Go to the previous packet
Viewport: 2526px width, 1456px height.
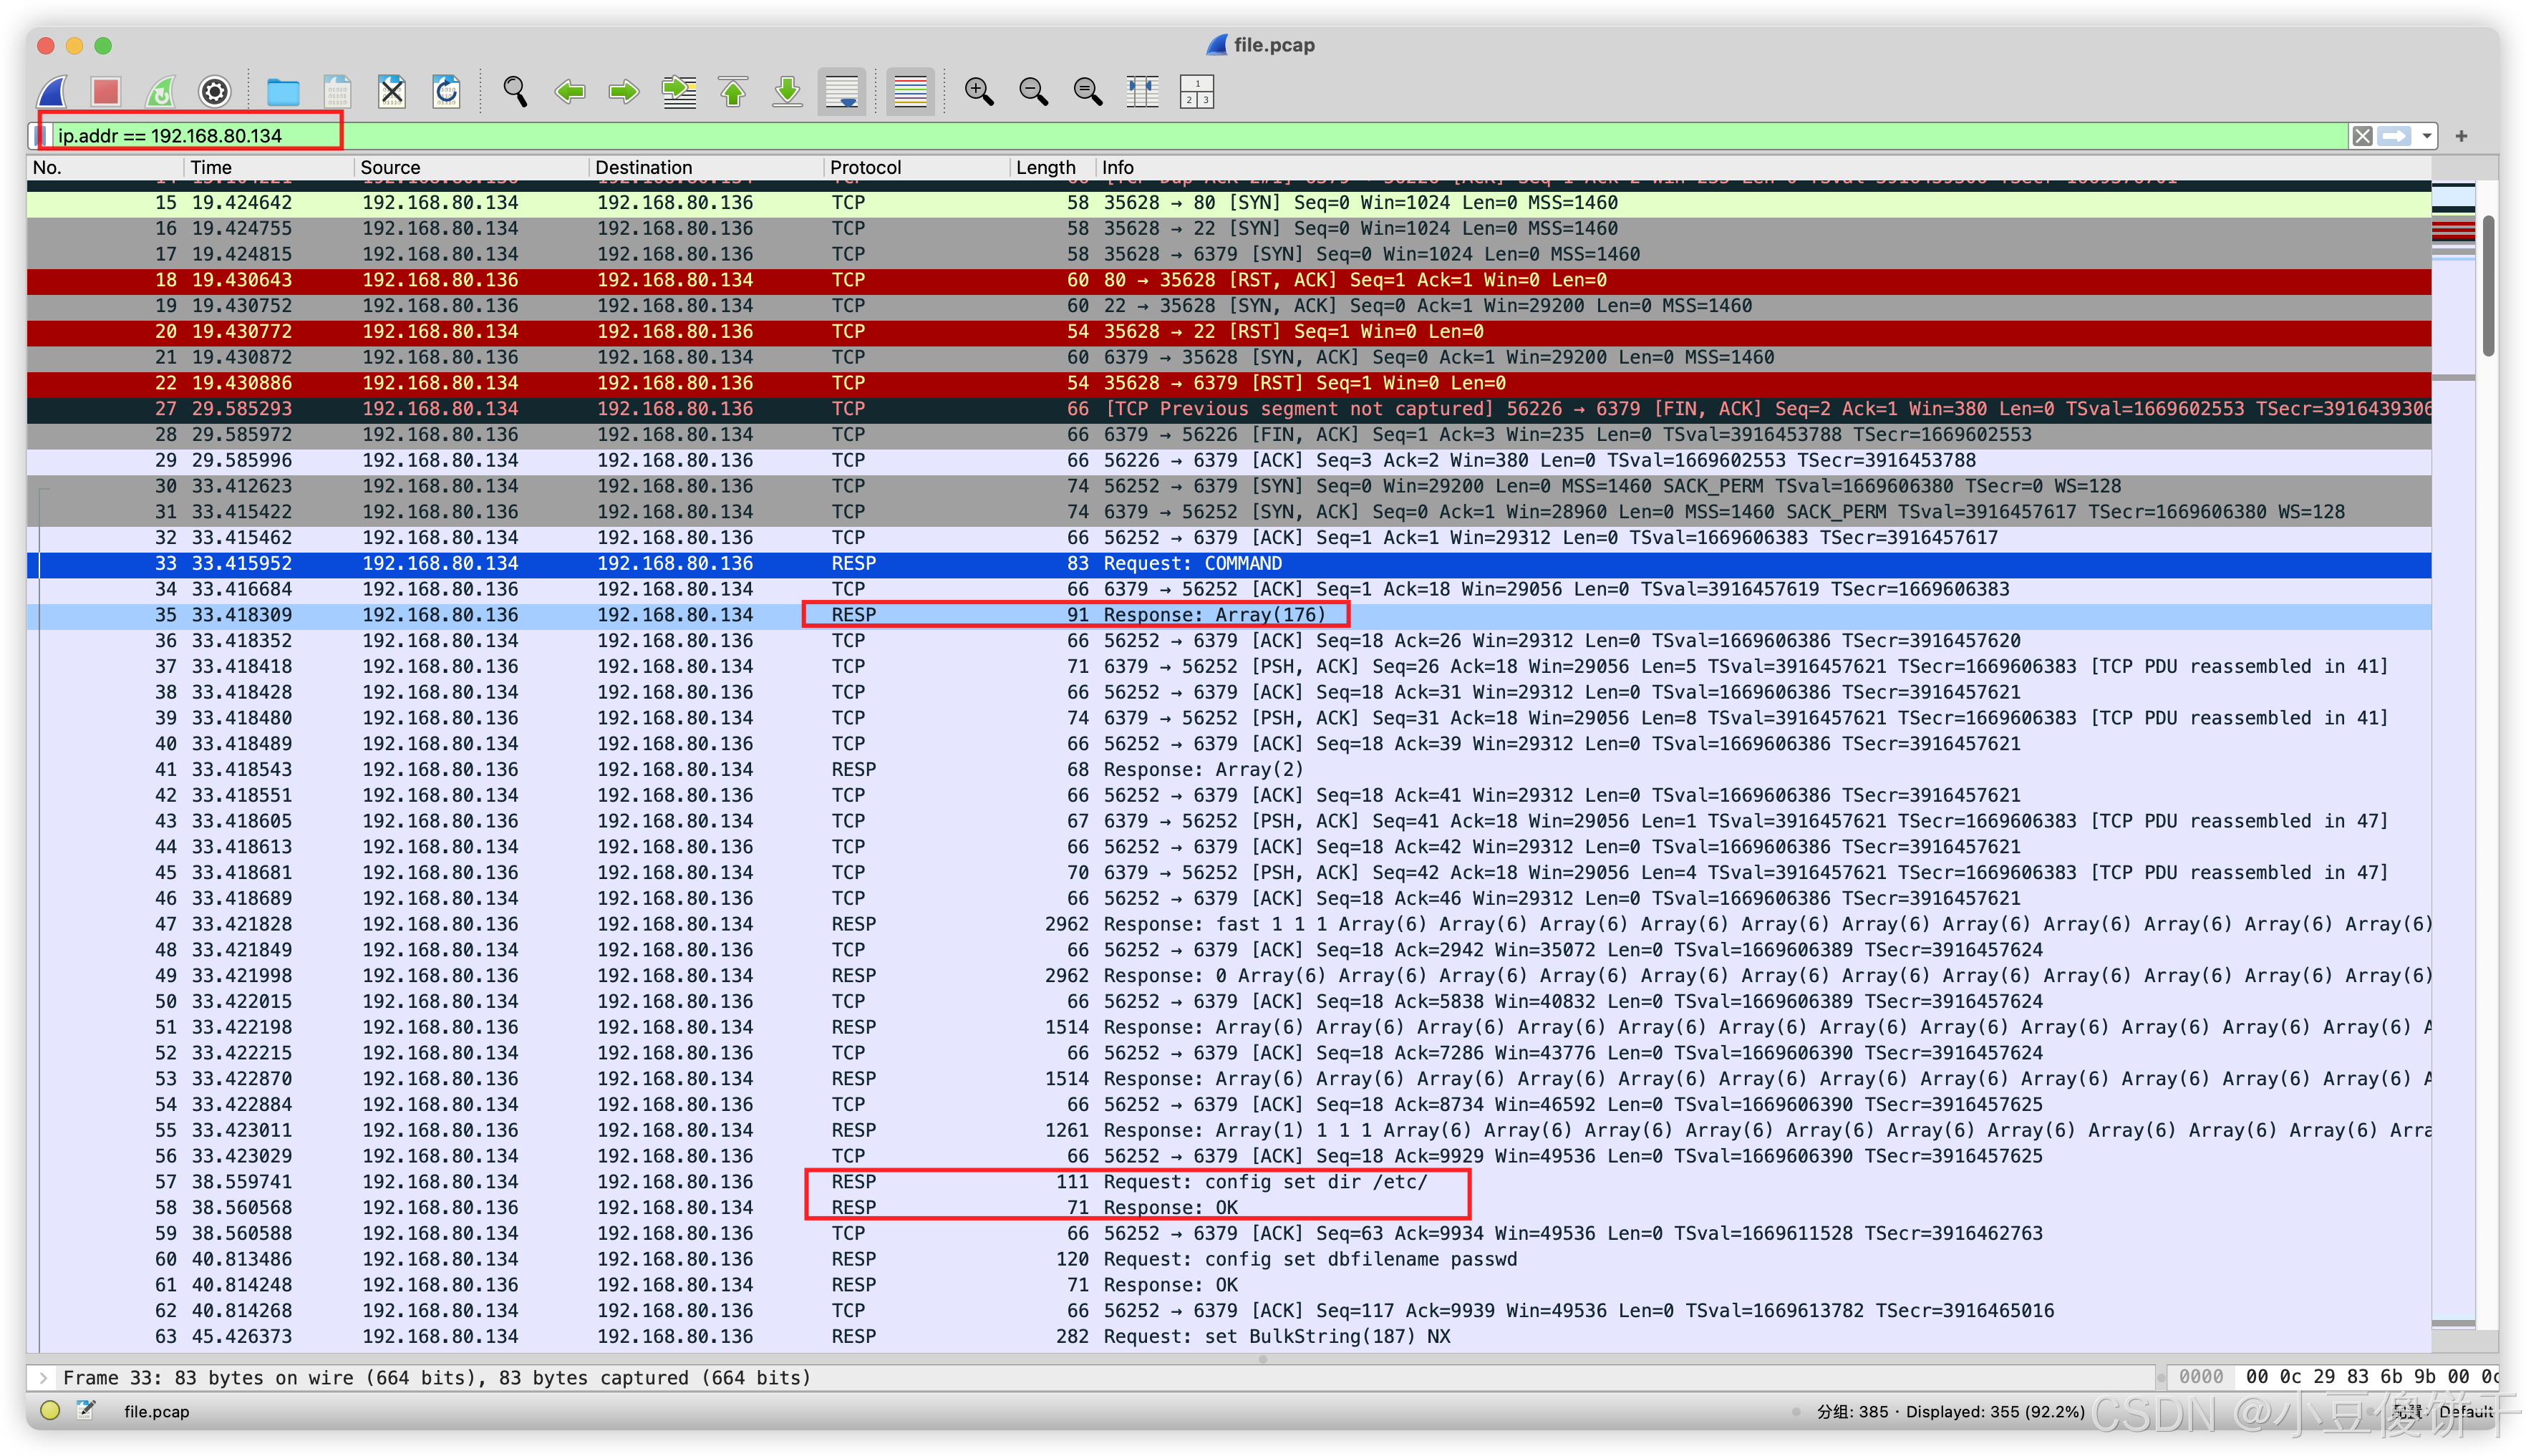[x=570, y=91]
